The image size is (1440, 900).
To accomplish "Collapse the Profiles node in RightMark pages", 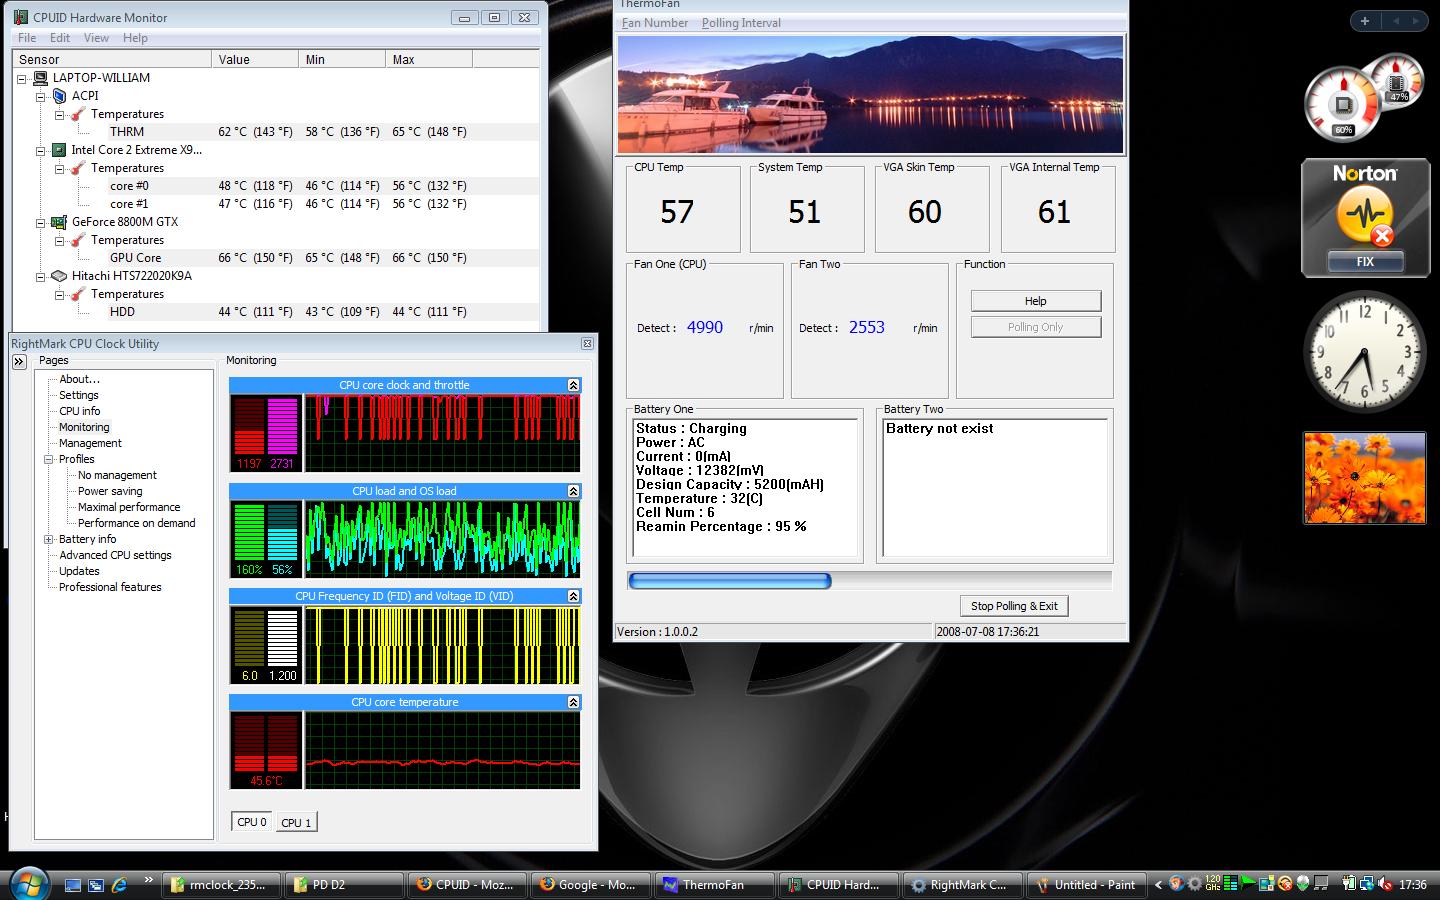I will 48,459.
